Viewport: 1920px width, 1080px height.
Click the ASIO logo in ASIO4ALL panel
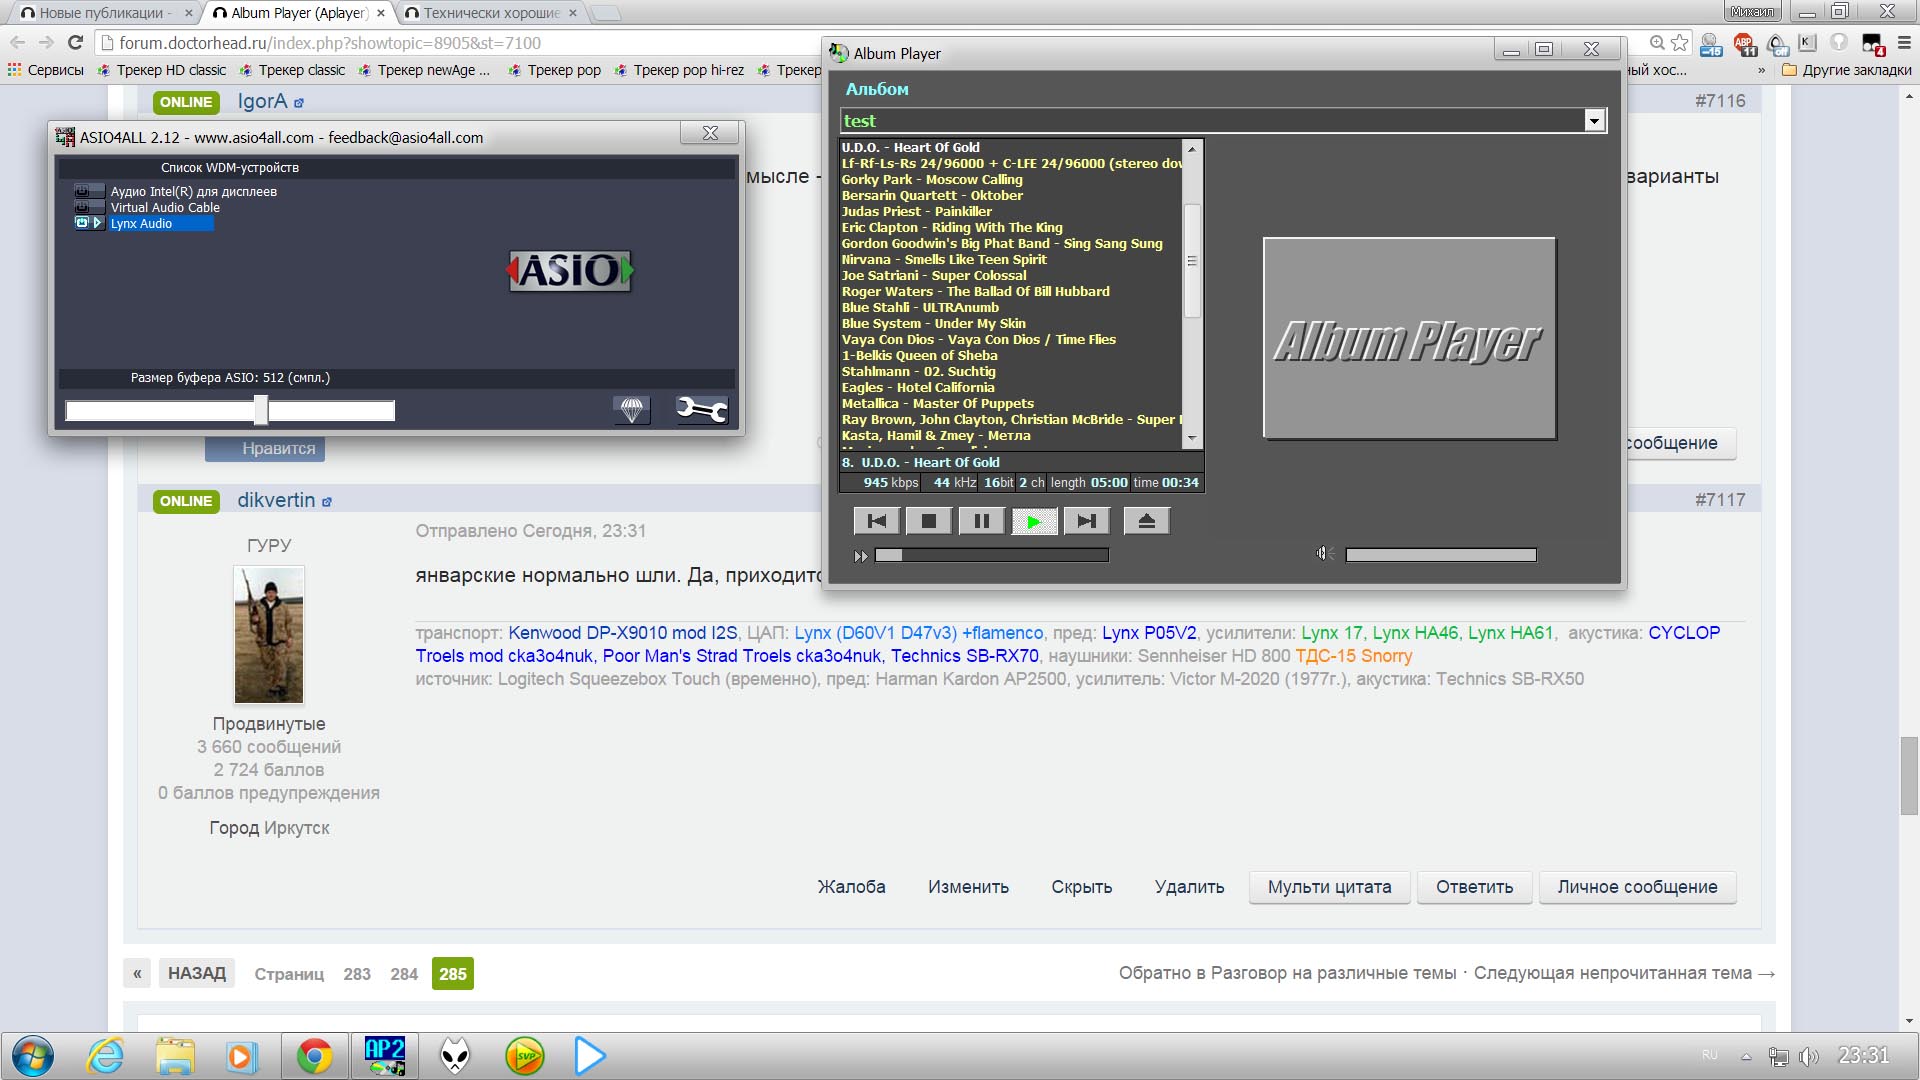[x=571, y=270]
